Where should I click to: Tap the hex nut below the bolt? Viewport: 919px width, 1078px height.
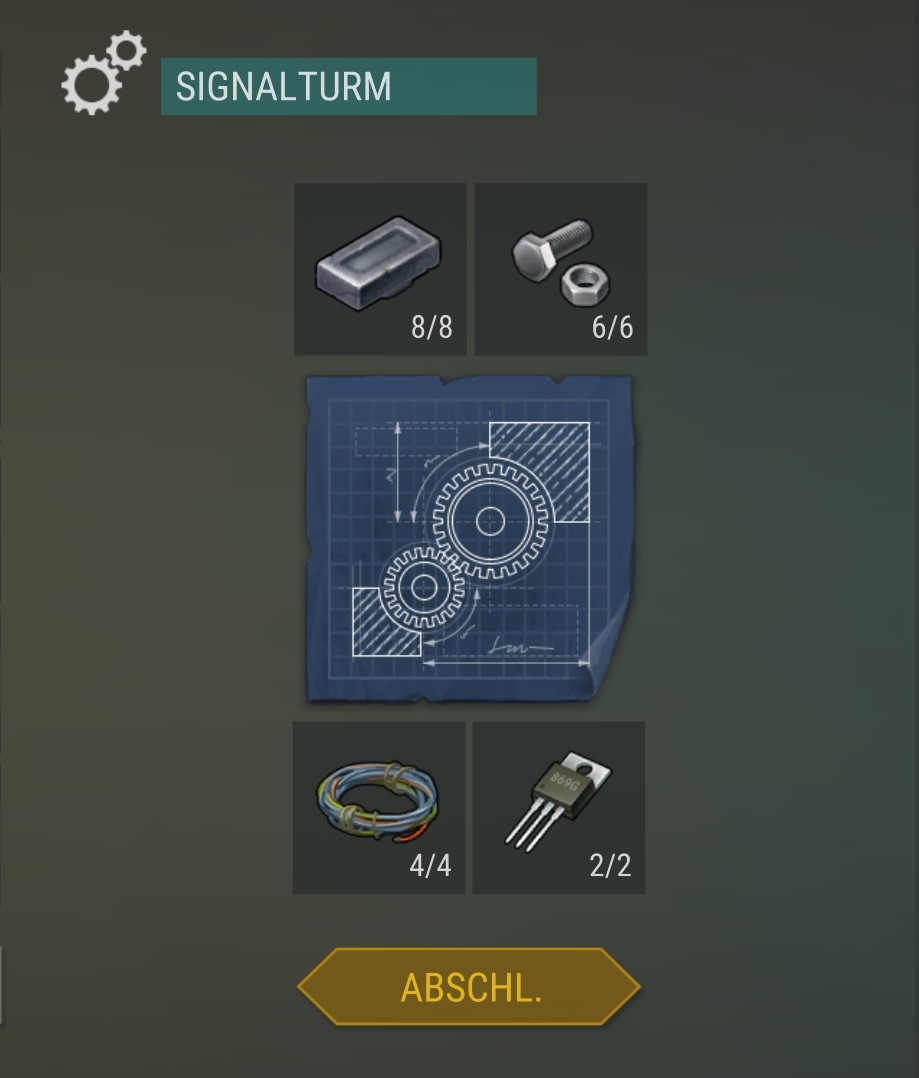tap(585, 286)
